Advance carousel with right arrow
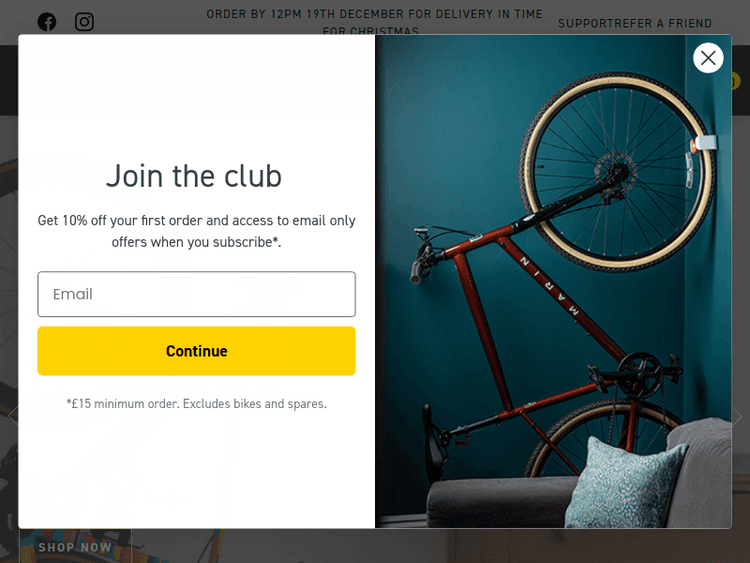 737,417
